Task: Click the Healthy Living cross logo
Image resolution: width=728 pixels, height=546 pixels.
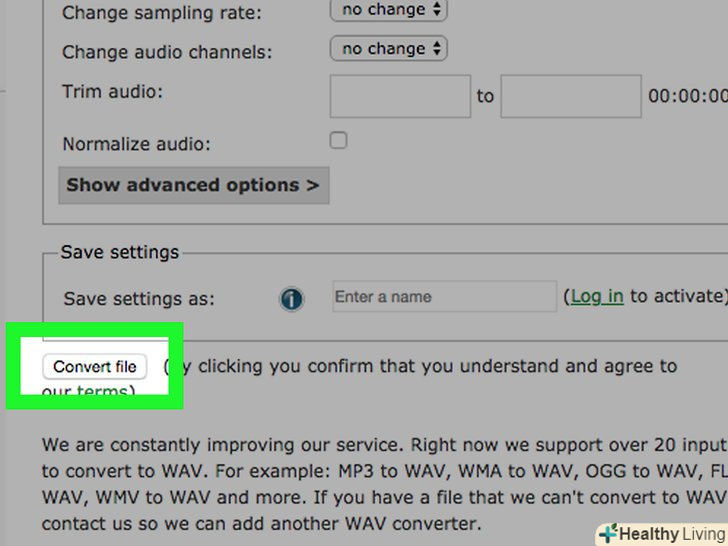Action: (607, 533)
